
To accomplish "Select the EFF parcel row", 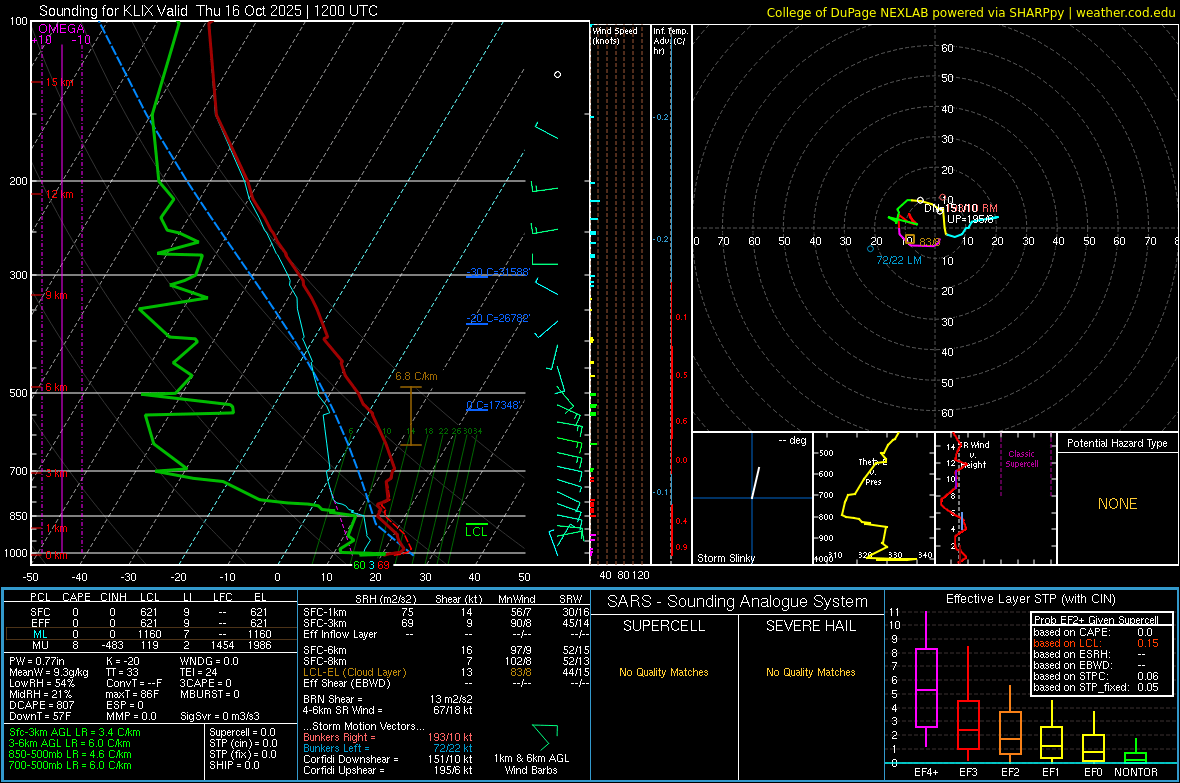I will [150, 623].
